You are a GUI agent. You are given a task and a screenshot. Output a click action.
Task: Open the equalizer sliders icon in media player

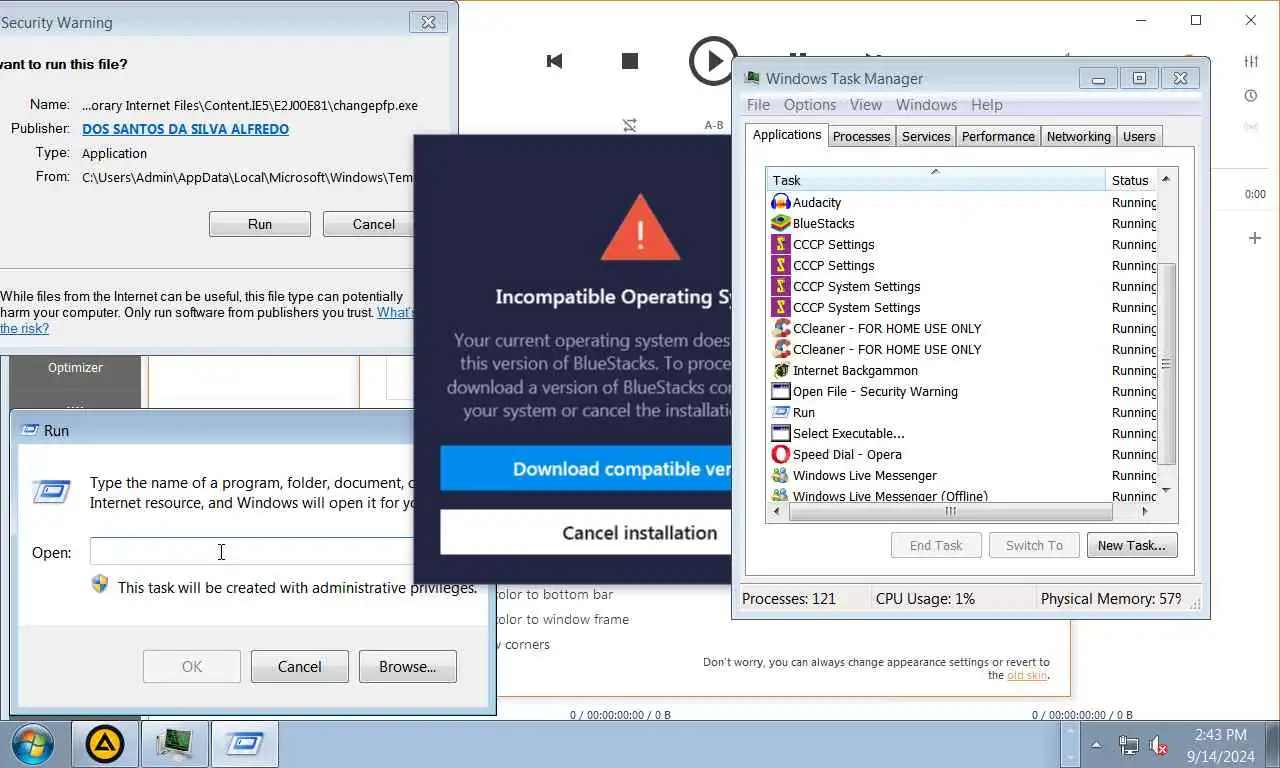1251,61
